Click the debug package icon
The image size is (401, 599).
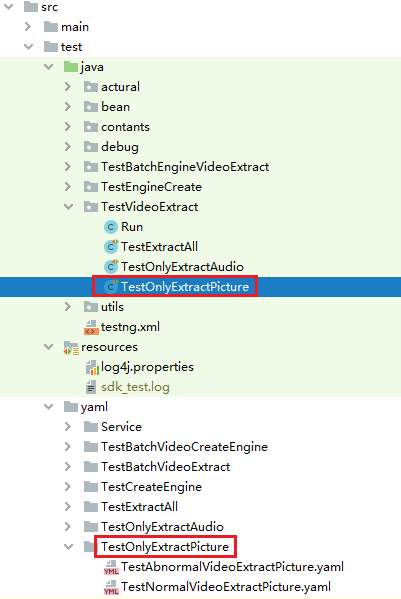click(x=91, y=146)
